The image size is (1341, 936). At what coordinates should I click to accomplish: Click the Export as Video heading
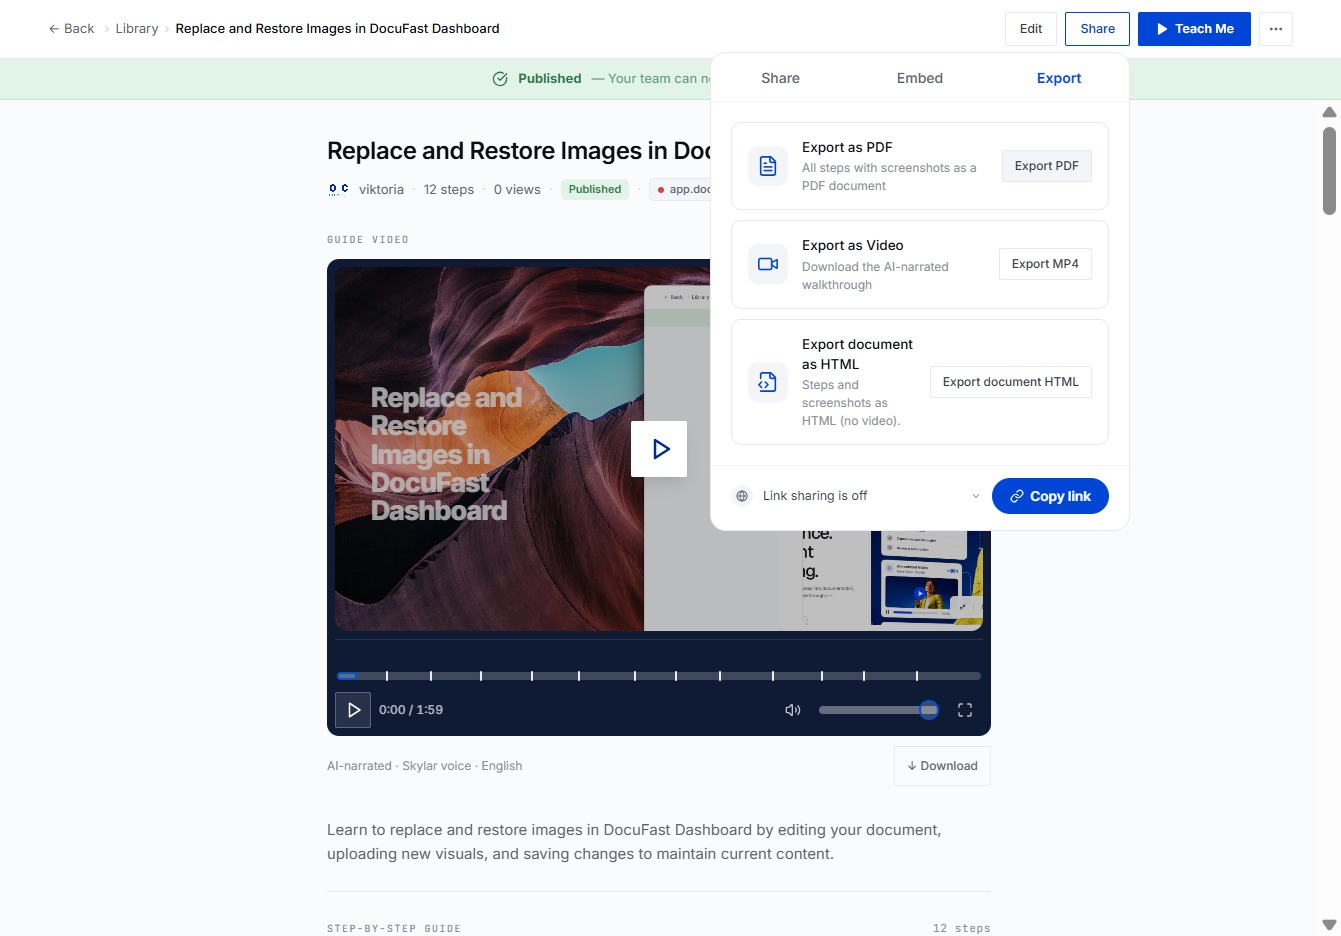[852, 245]
